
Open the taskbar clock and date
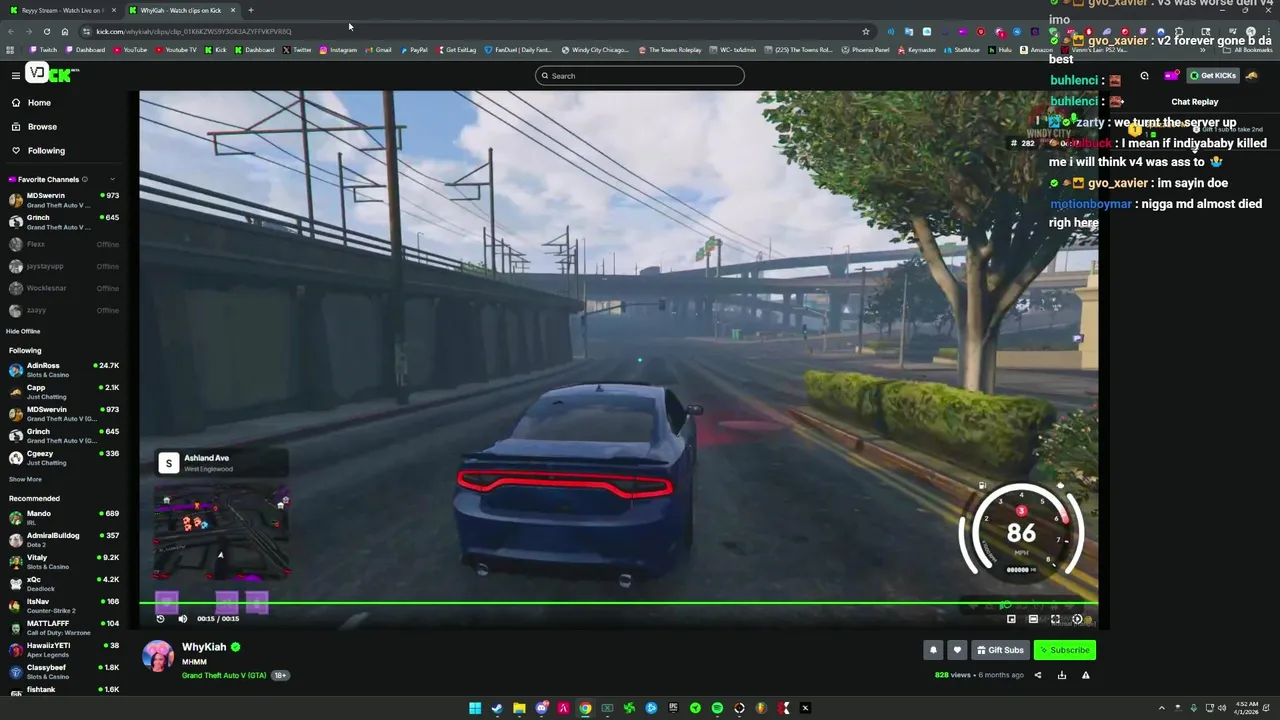coord(1247,708)
